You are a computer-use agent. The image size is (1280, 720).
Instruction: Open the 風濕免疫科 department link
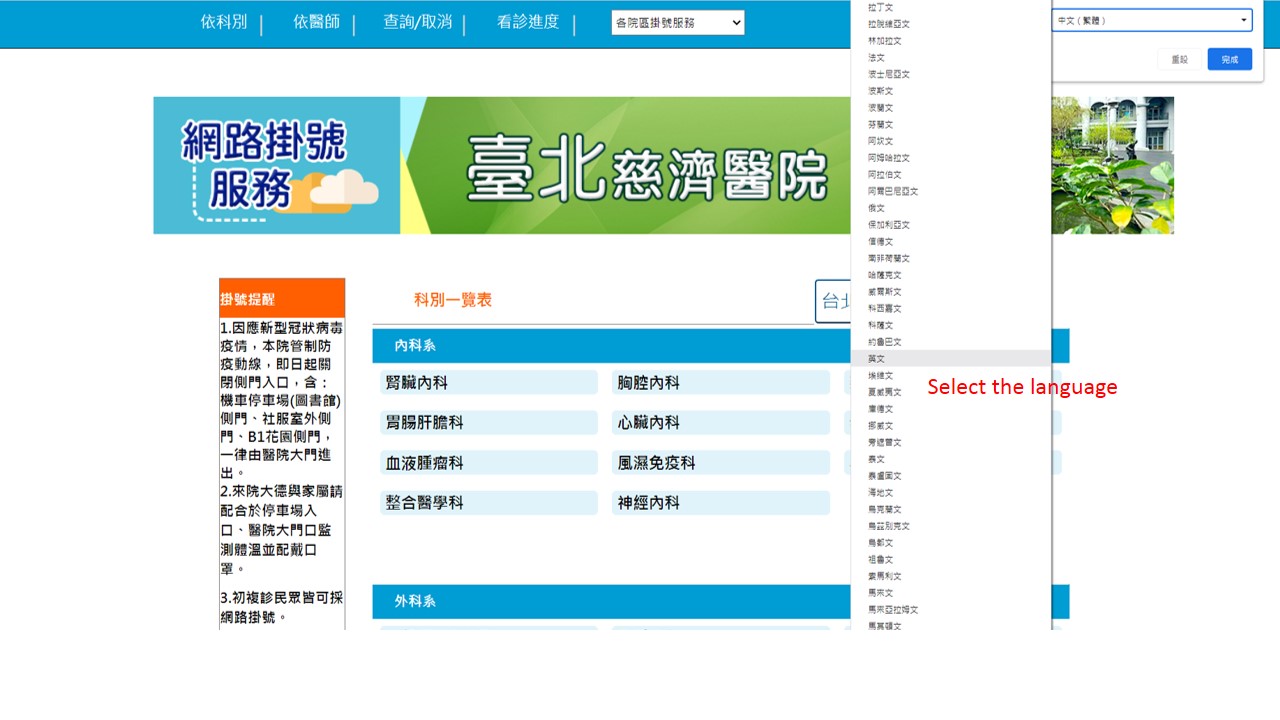coord(721,463)
